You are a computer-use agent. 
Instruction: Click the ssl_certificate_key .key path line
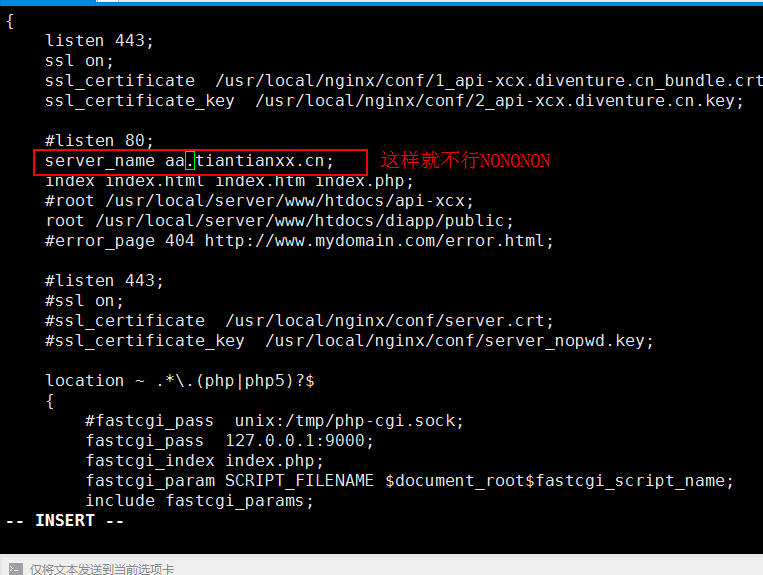click(394, 101)
